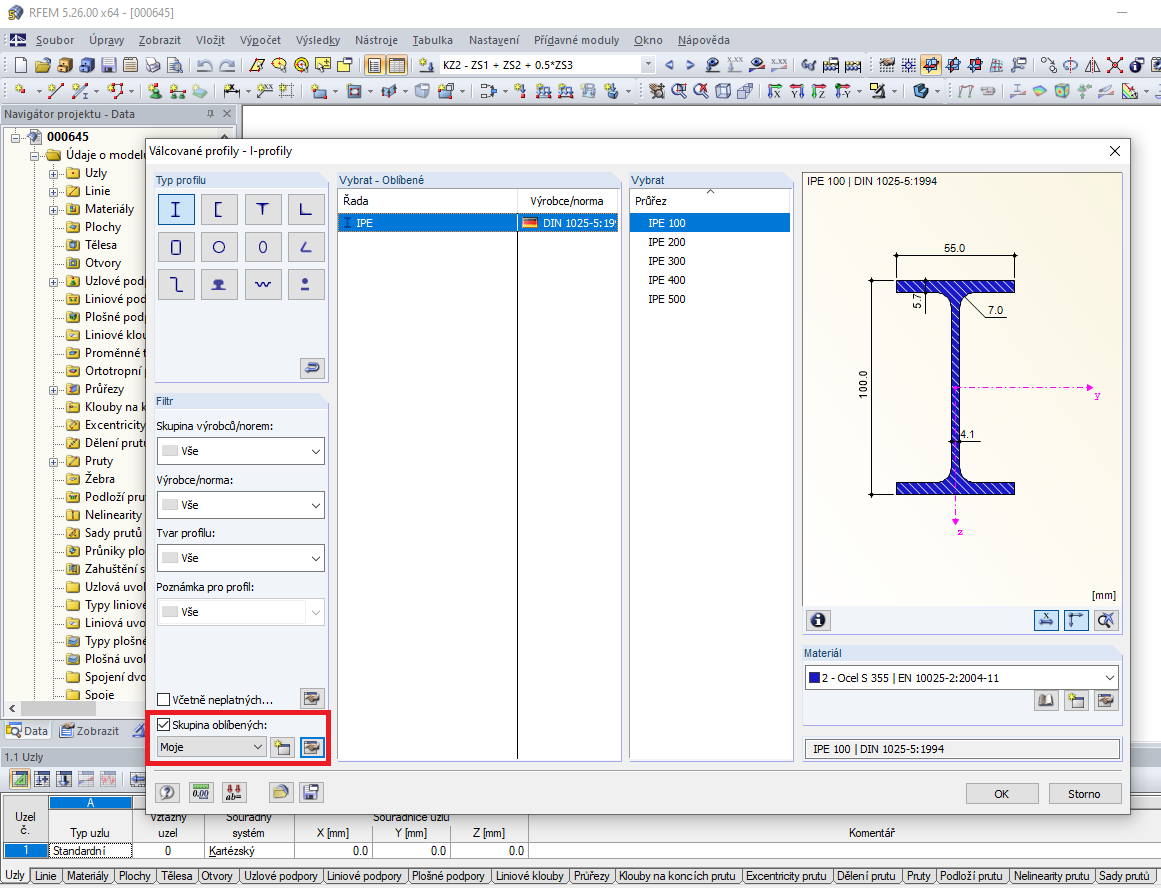Open favorites folder icon in dialog bottom bar

280,792
